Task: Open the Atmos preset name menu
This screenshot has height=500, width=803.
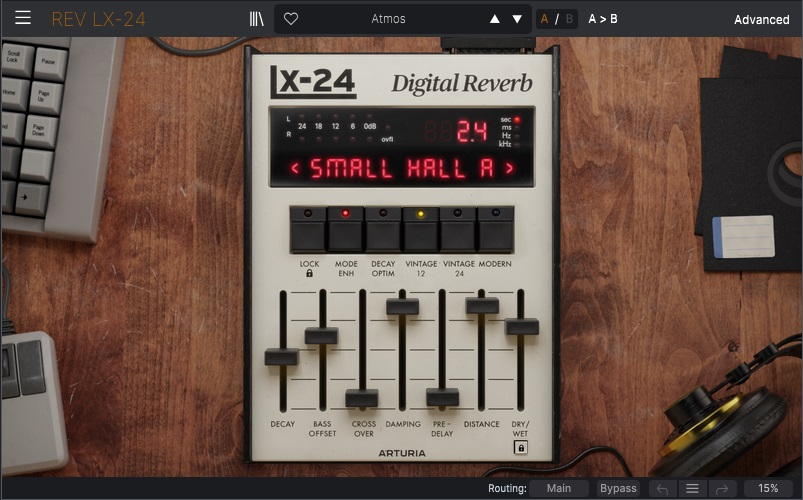Action: pyautogui.click(x=388, y=18)
